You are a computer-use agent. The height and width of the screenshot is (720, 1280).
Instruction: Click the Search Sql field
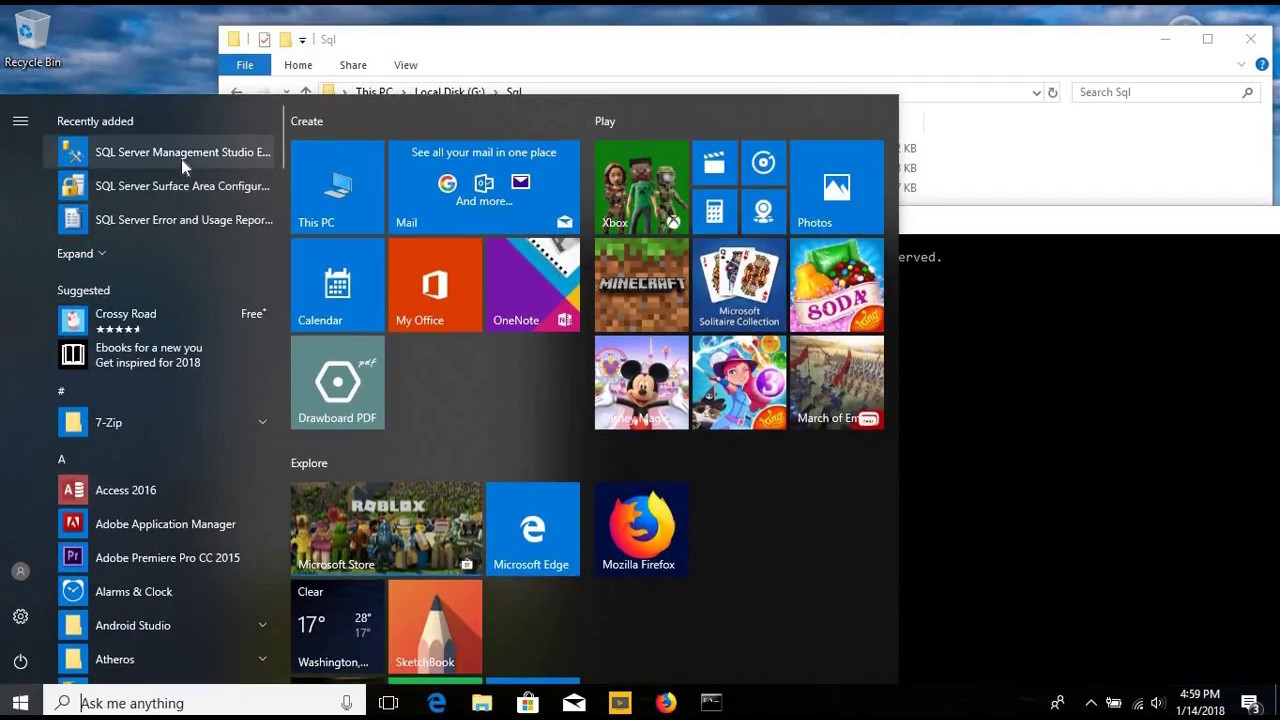[1166, 92]
